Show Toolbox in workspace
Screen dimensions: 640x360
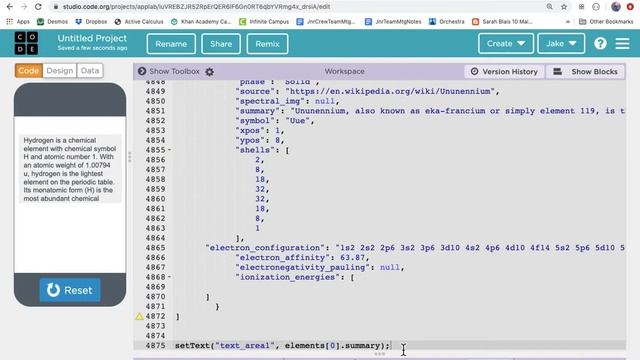(x=169, y=71)
